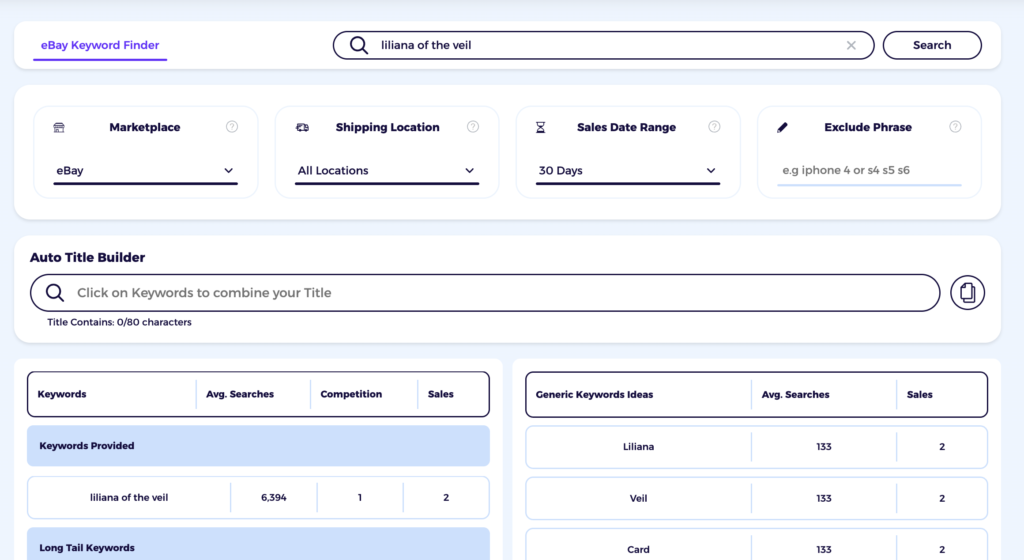This screenshot has height=560, width=1024.
Task: Click the Marketplace store icon
Action: click(59, 127)
